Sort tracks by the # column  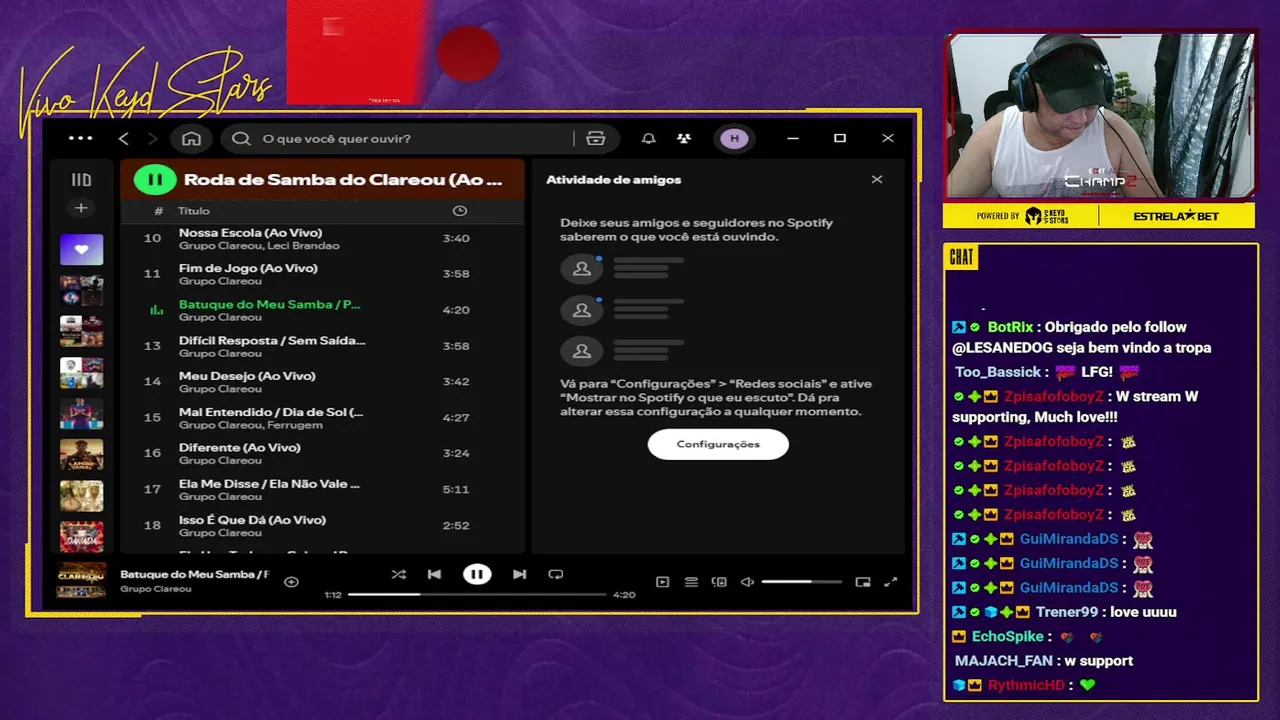[x=158, y=211]
